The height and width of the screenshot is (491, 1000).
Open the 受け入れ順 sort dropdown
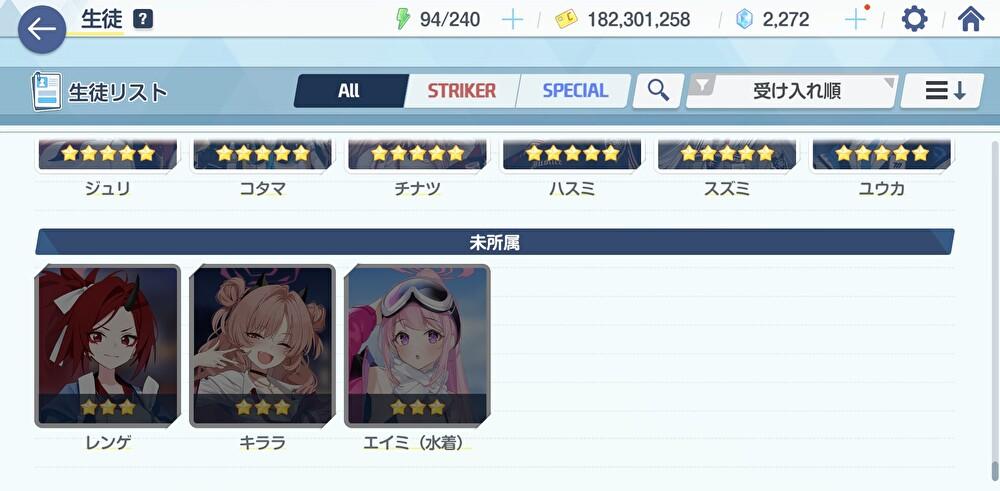pyautogui.click(x=797, y=91)
